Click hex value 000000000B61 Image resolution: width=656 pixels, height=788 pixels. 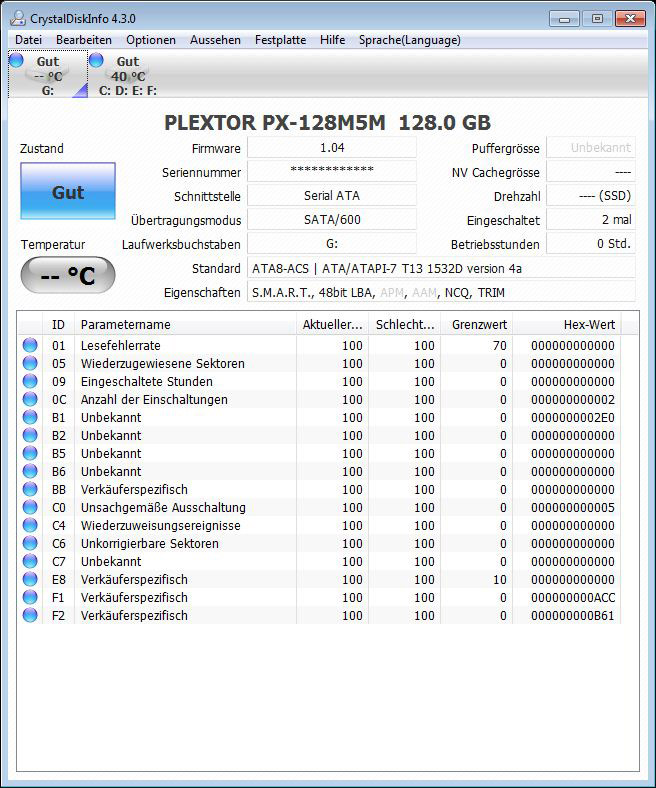pos(573,616)
